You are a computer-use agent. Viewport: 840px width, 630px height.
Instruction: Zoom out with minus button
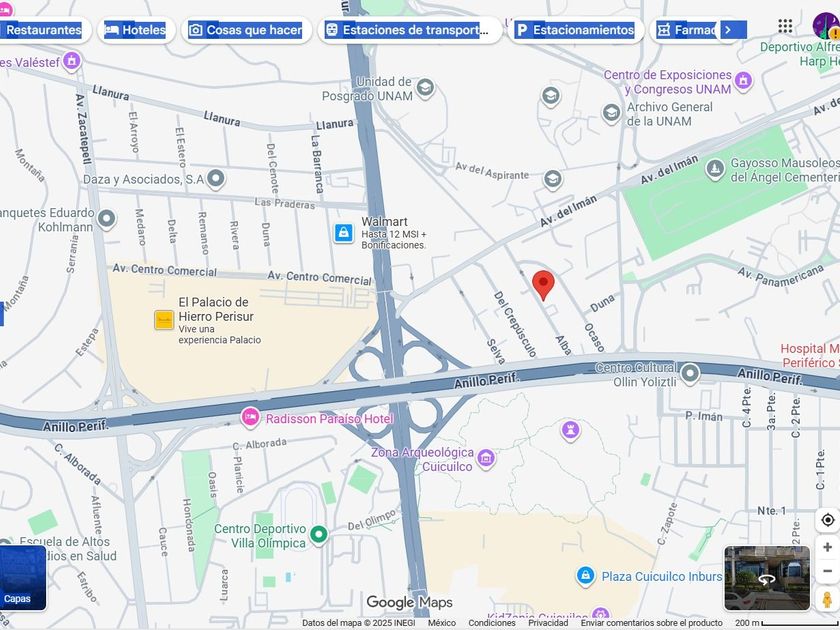828,571
